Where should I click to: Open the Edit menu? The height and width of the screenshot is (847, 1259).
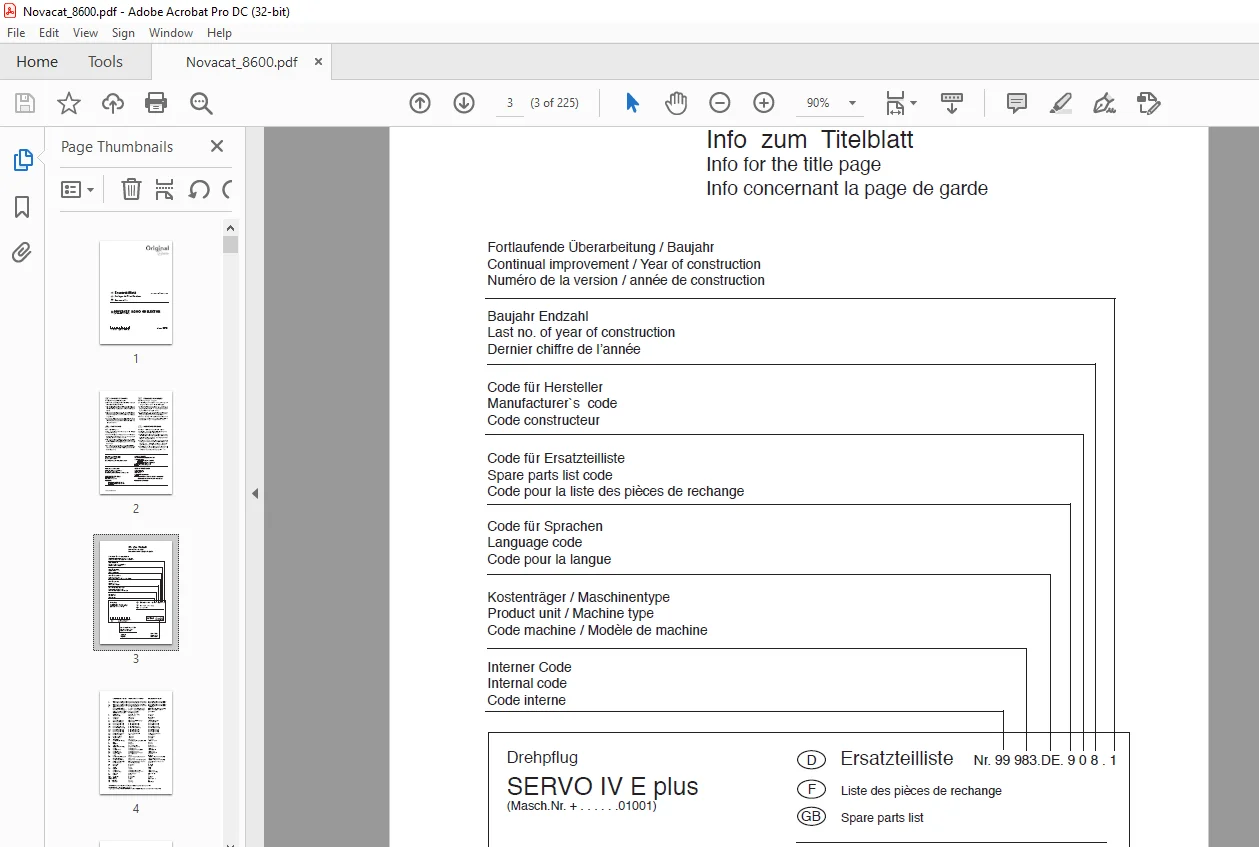click(49, 33)
